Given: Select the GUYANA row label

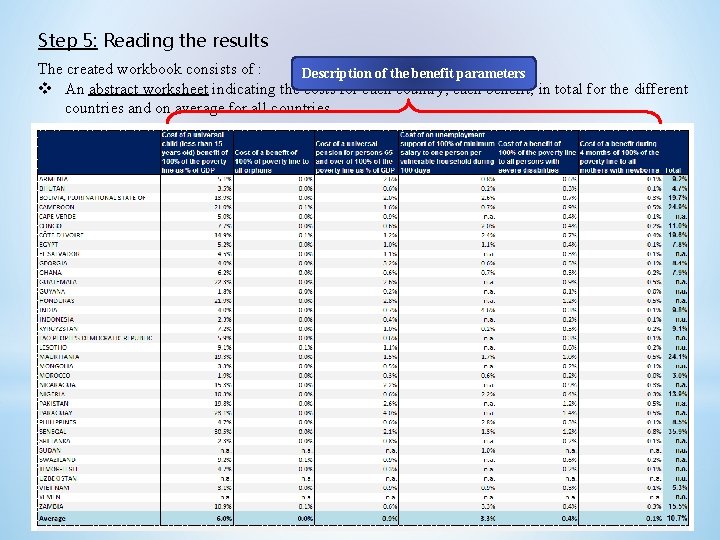Looking at the screenshot, I should (x=52, y=291).
